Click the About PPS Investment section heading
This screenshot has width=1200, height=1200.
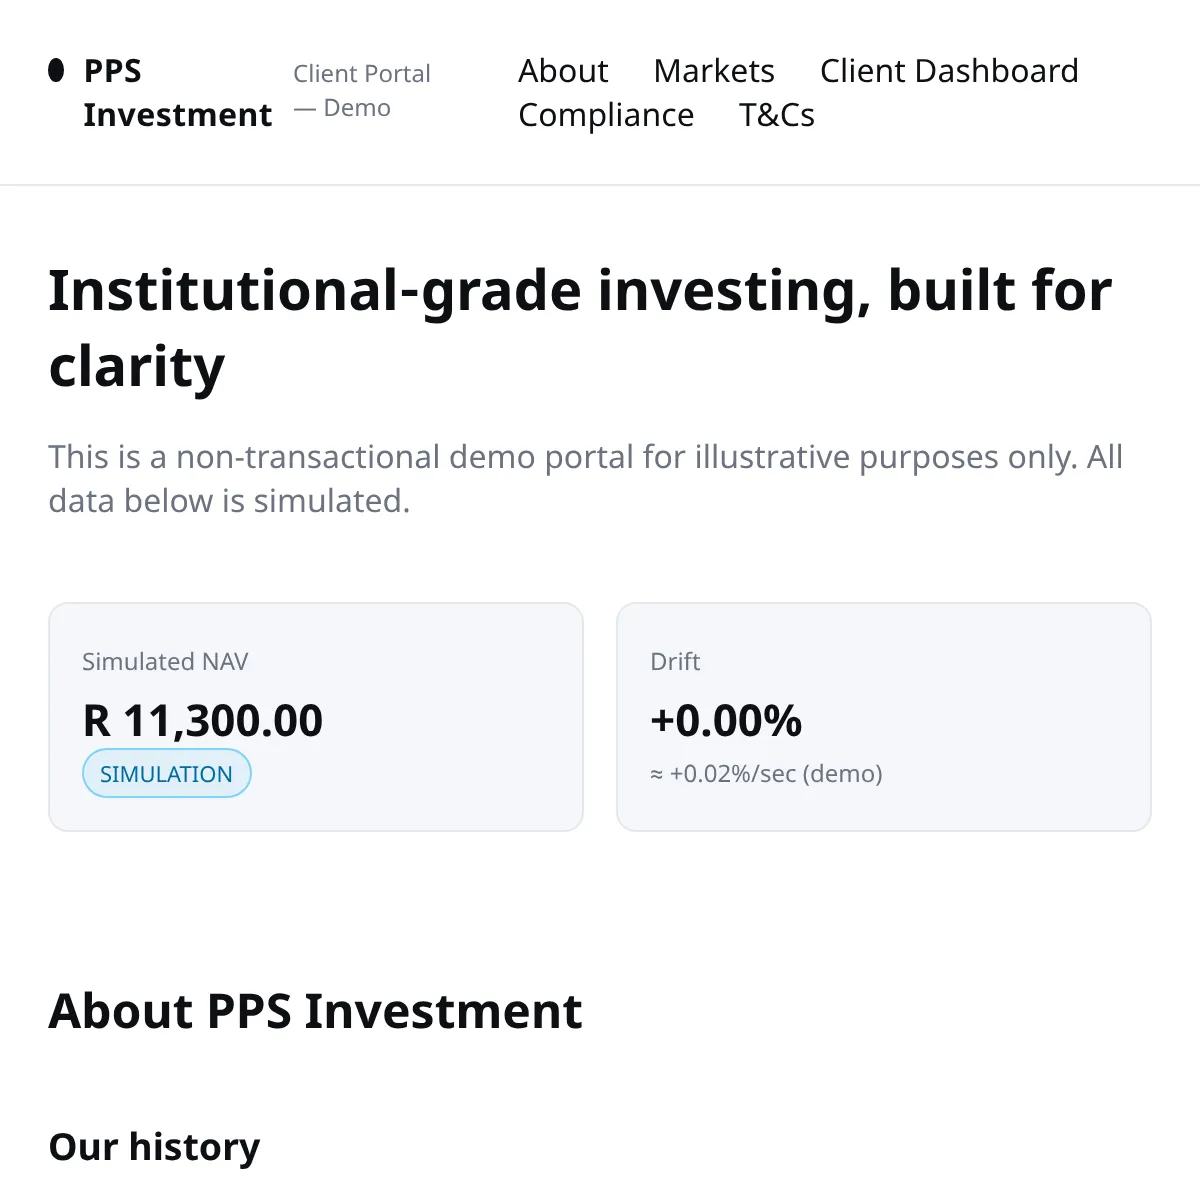coord(315,1011)
